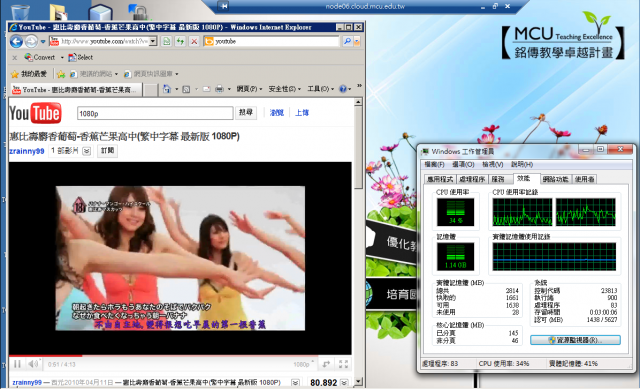Pause the YouTube video

17,364
